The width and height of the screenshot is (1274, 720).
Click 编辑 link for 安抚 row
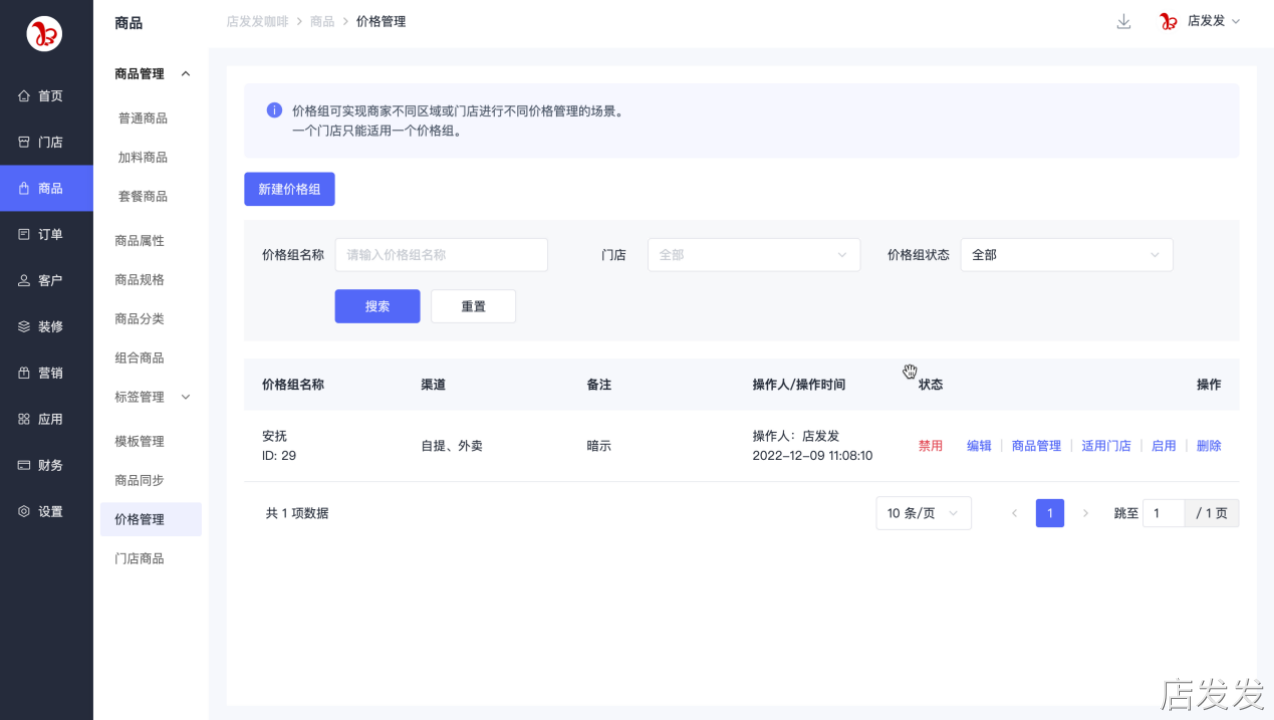(x=979, y=446)
